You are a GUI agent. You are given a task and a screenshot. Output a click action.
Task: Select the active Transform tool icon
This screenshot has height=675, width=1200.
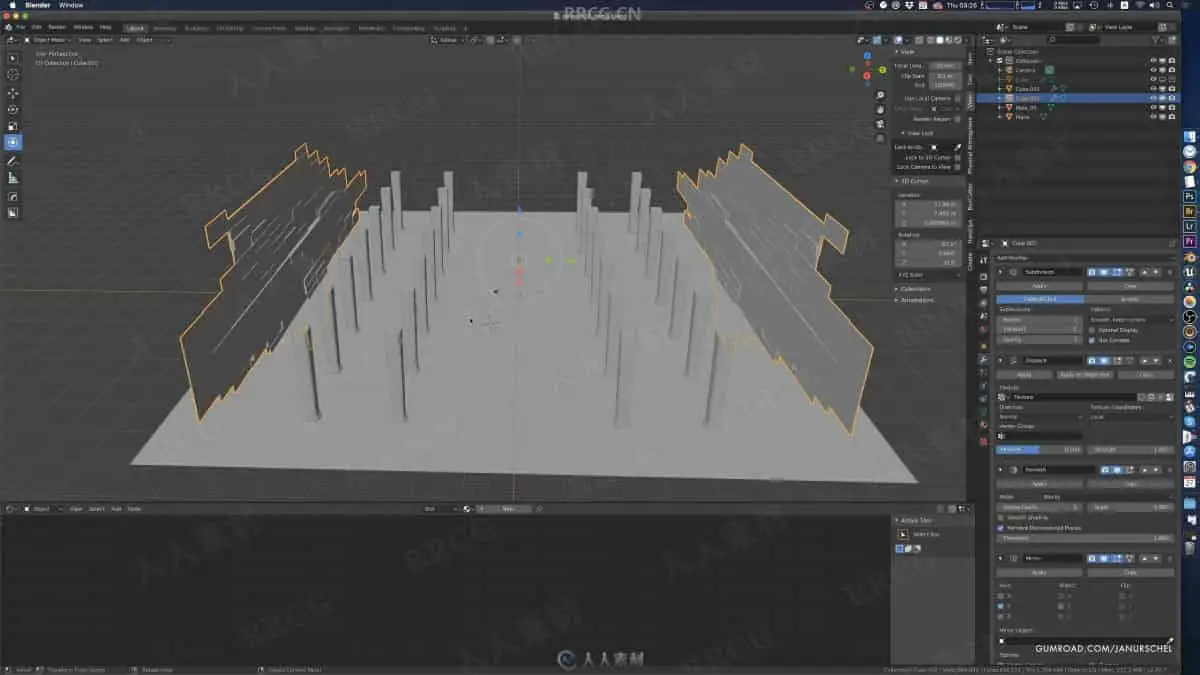tap(13, 143)
